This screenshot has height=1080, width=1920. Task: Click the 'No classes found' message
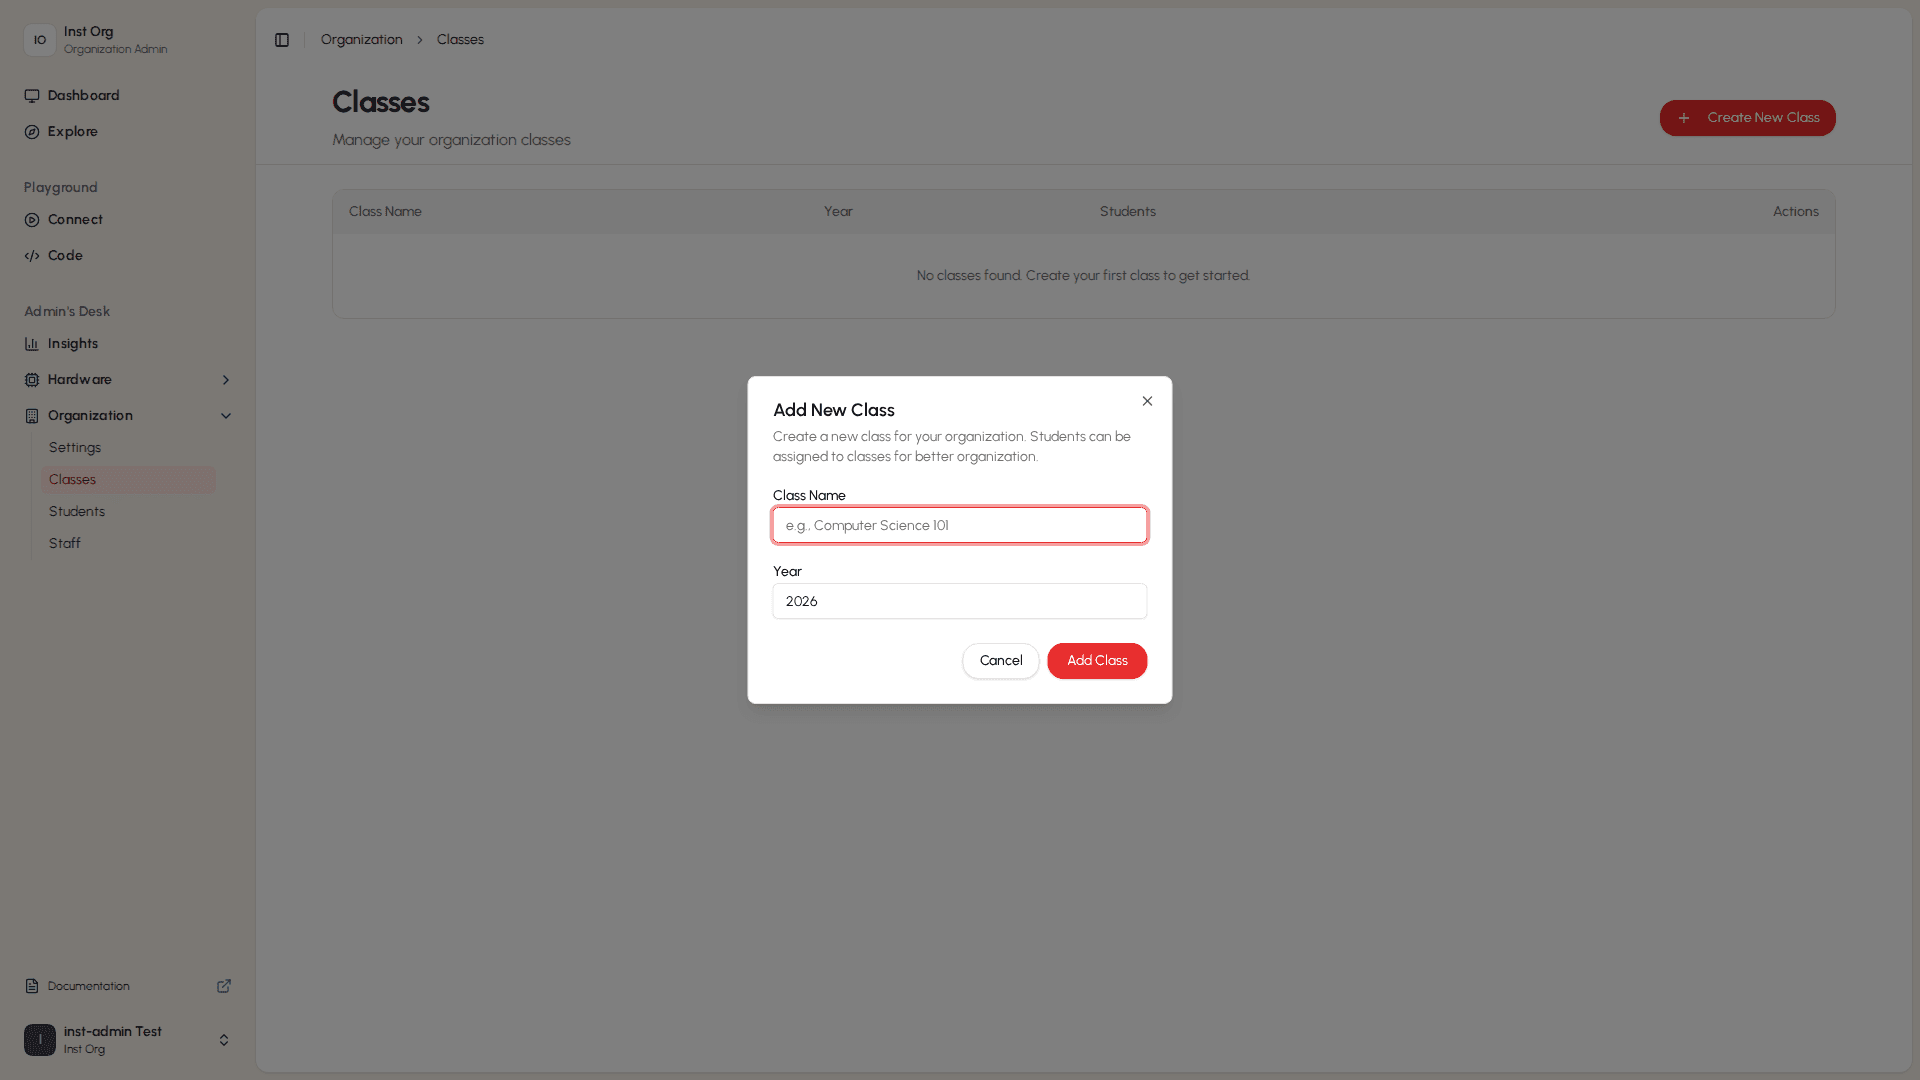(x=1083, y=276)
